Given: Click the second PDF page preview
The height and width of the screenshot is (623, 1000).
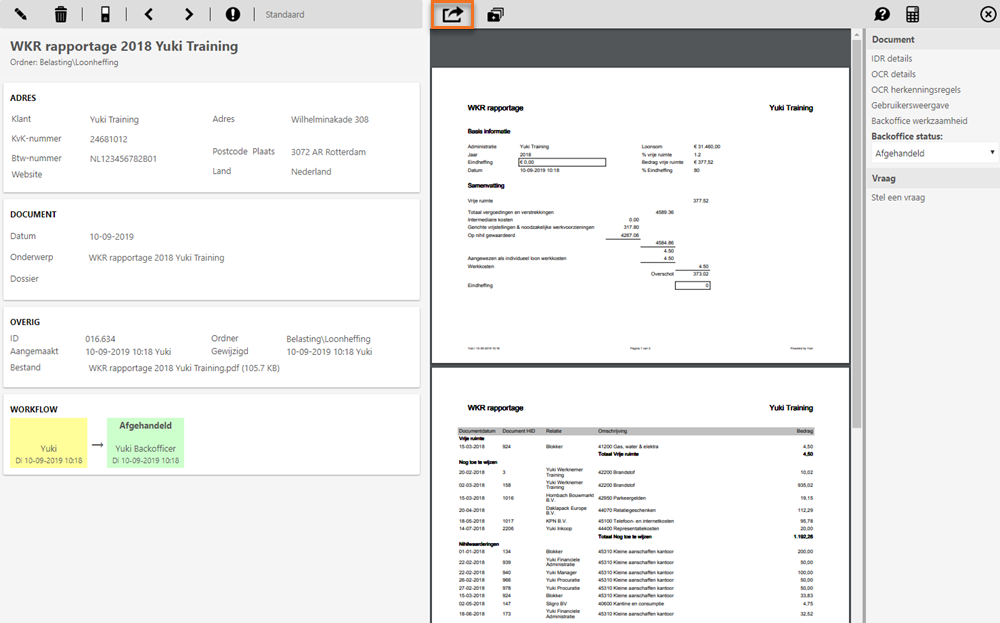Looking at the screenshot, I should coord(640,495).
